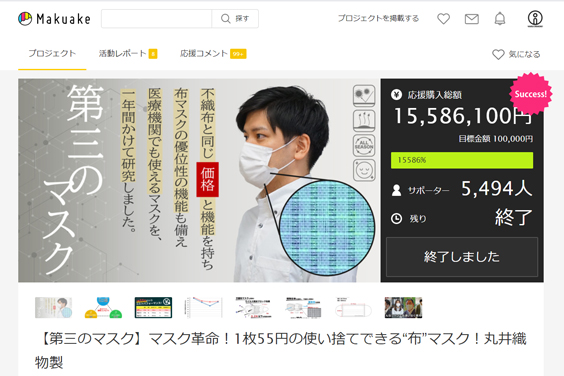Click the project title 【第三のマスク】マスク革命
Viewport: 564px width, 376px height.
[x=281, y=350]
